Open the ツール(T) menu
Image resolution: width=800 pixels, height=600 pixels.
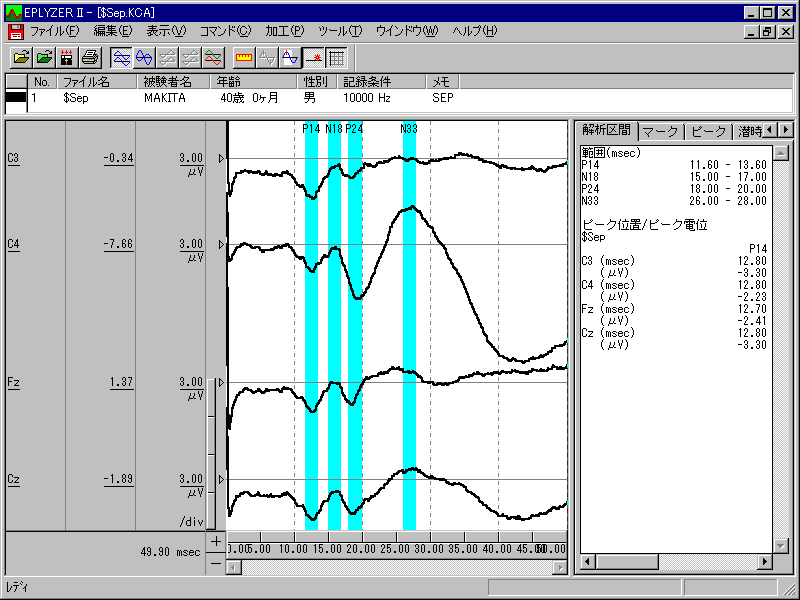click(x=341, y=31)
